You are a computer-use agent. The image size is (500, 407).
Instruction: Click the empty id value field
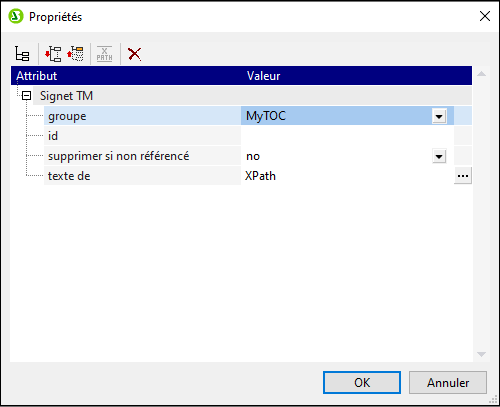(x=347, y=136)
